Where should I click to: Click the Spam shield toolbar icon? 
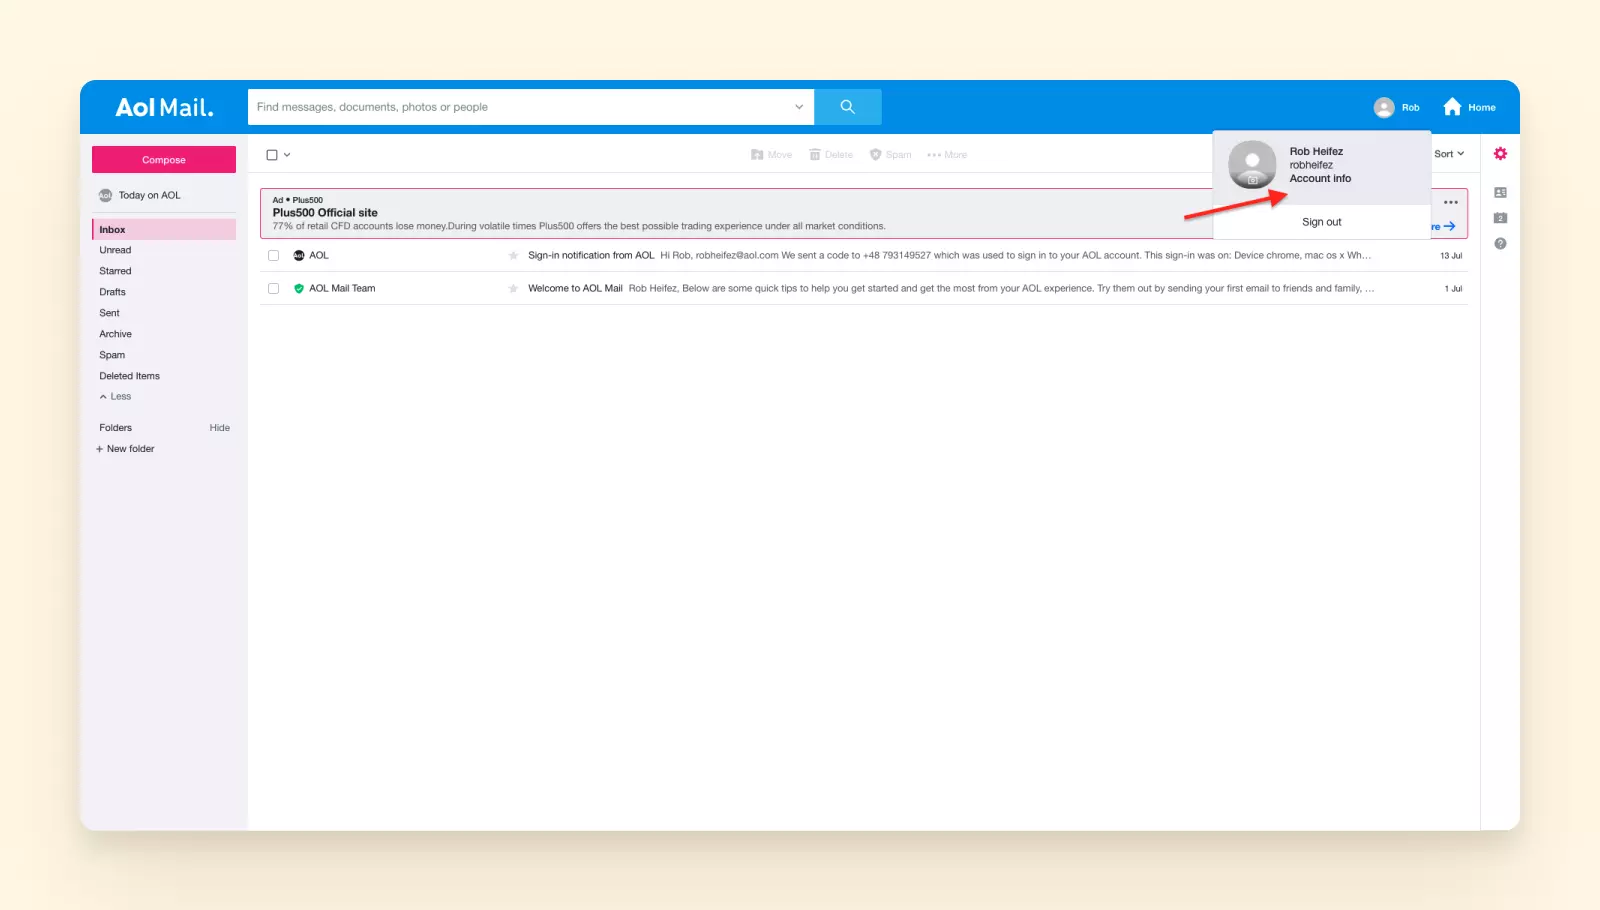(875, 155)
